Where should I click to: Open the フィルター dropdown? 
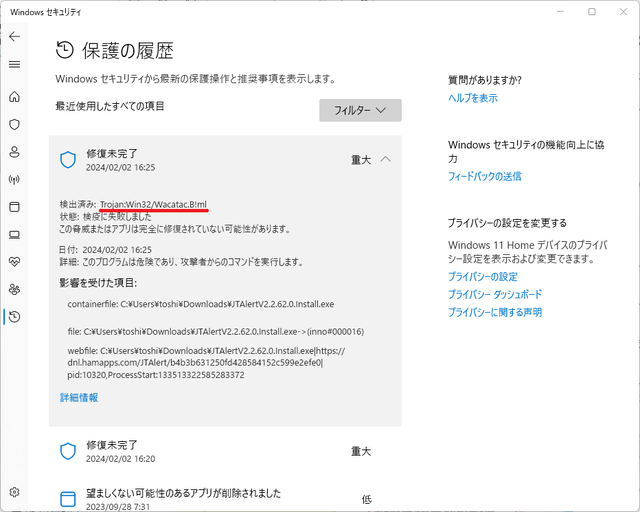click(360, 110)
